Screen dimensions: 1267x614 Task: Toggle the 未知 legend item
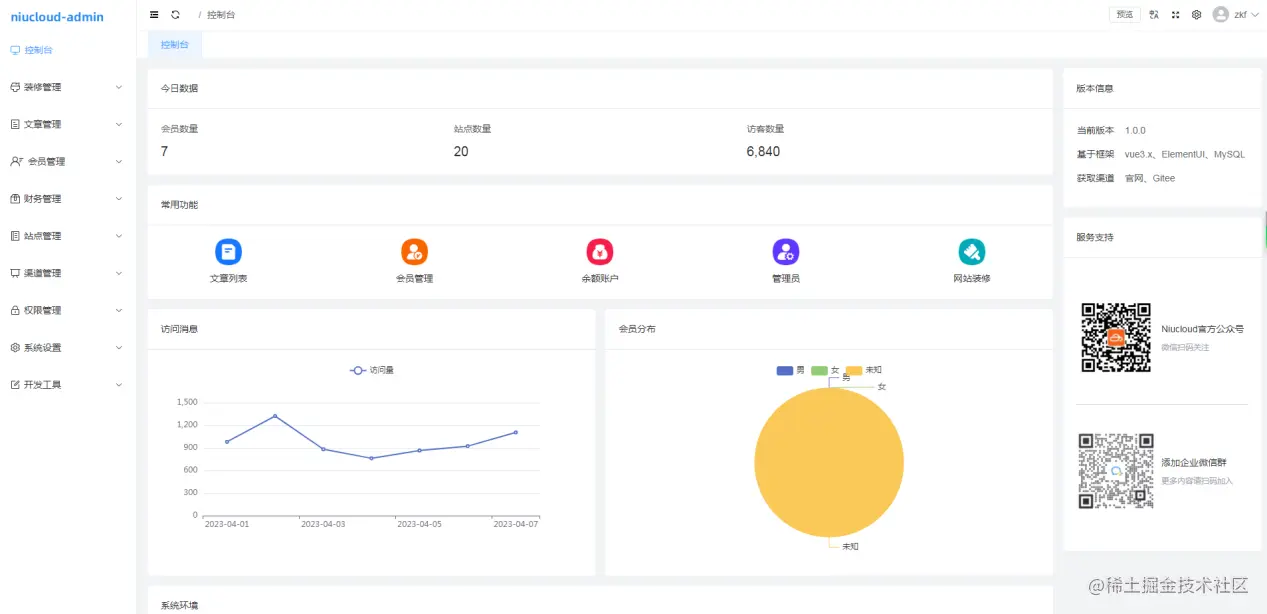click(864, 370)
